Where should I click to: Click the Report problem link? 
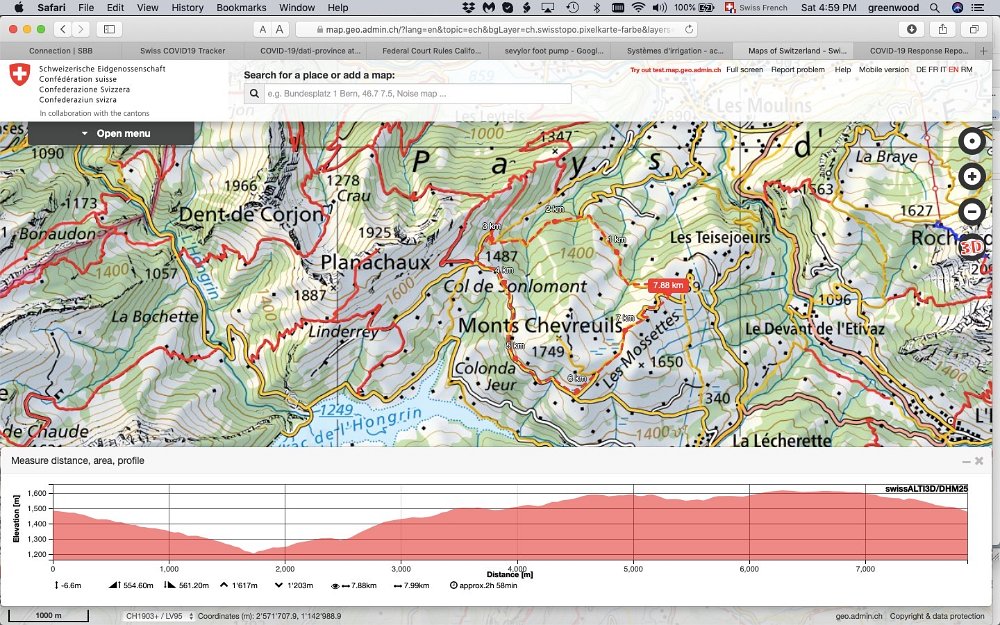coord(797,70)
